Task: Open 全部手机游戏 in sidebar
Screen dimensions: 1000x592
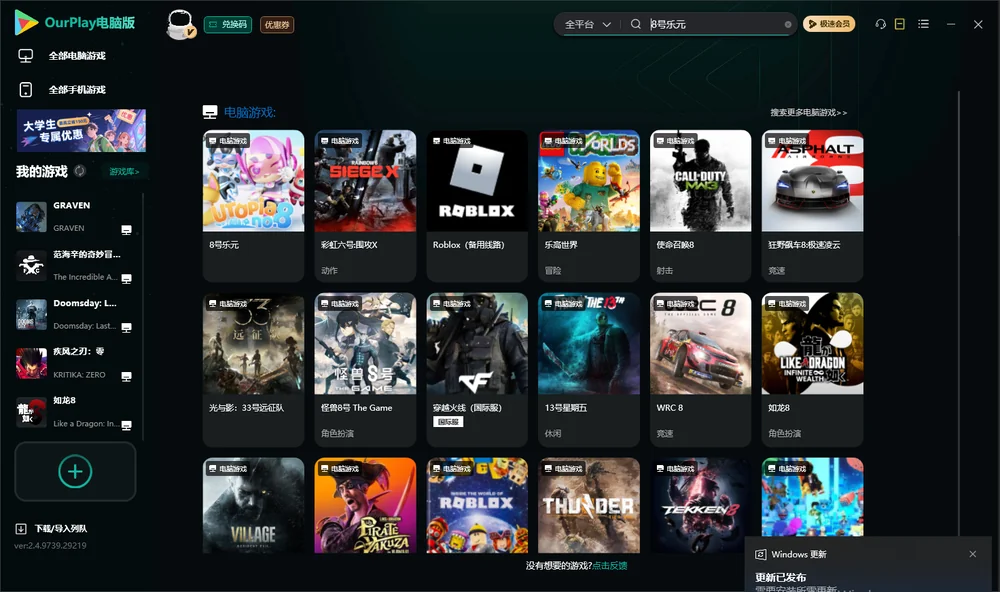Action: click(x=77, y=90)
